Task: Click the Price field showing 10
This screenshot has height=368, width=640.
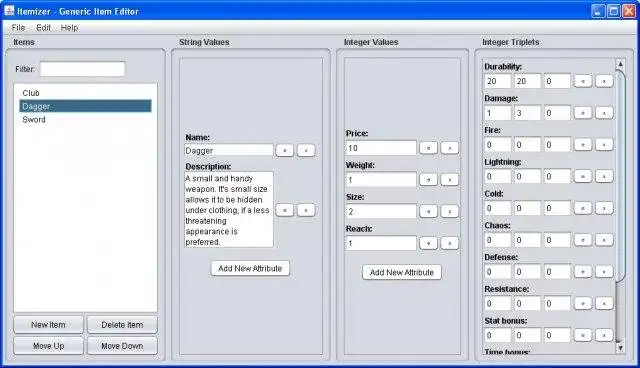Action: click(x=381, y=148)
